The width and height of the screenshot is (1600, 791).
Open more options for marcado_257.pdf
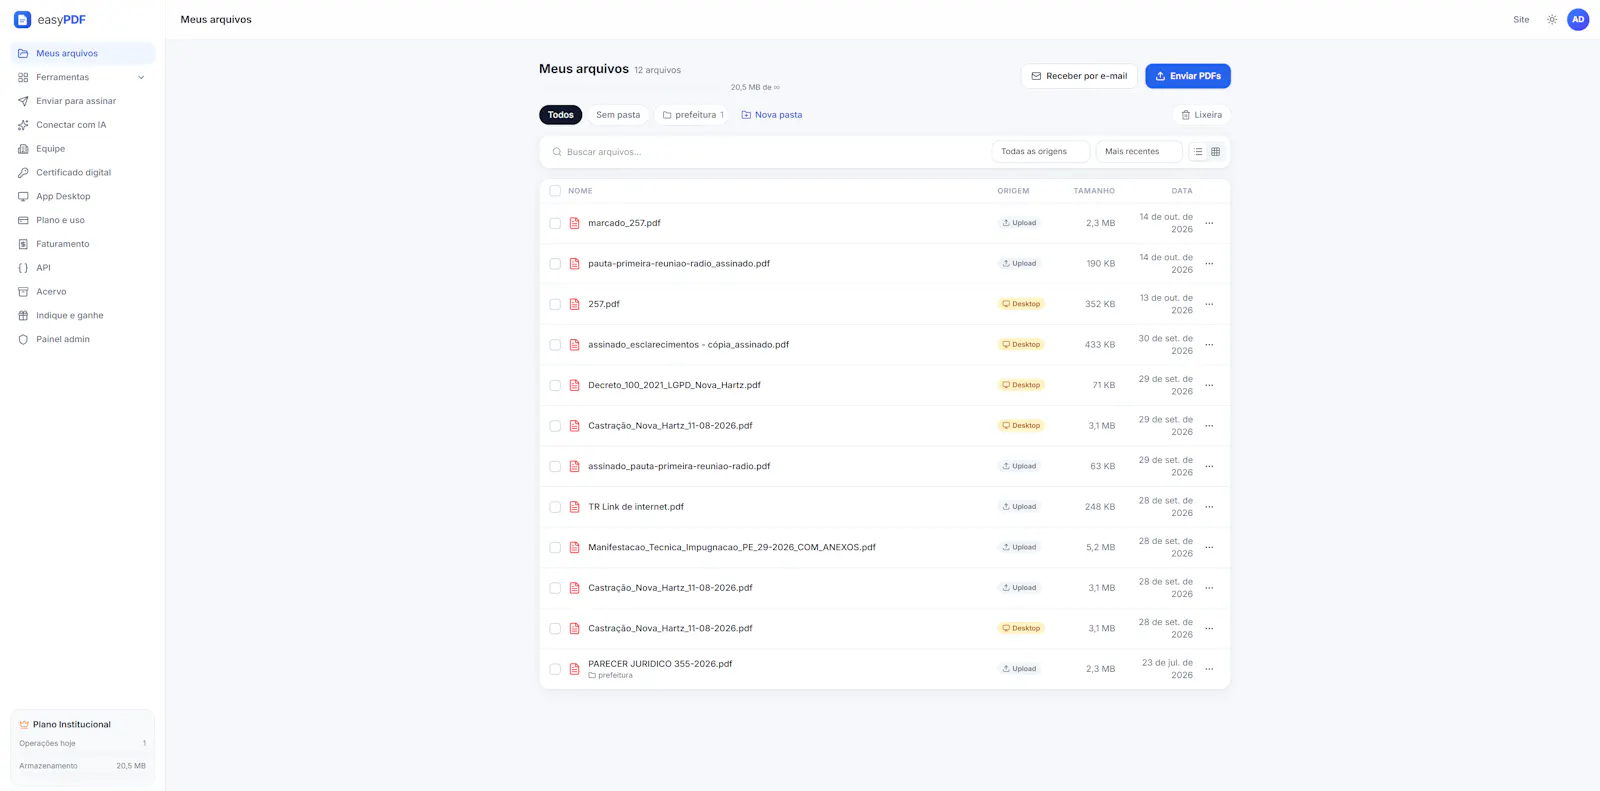[1209, 223]
